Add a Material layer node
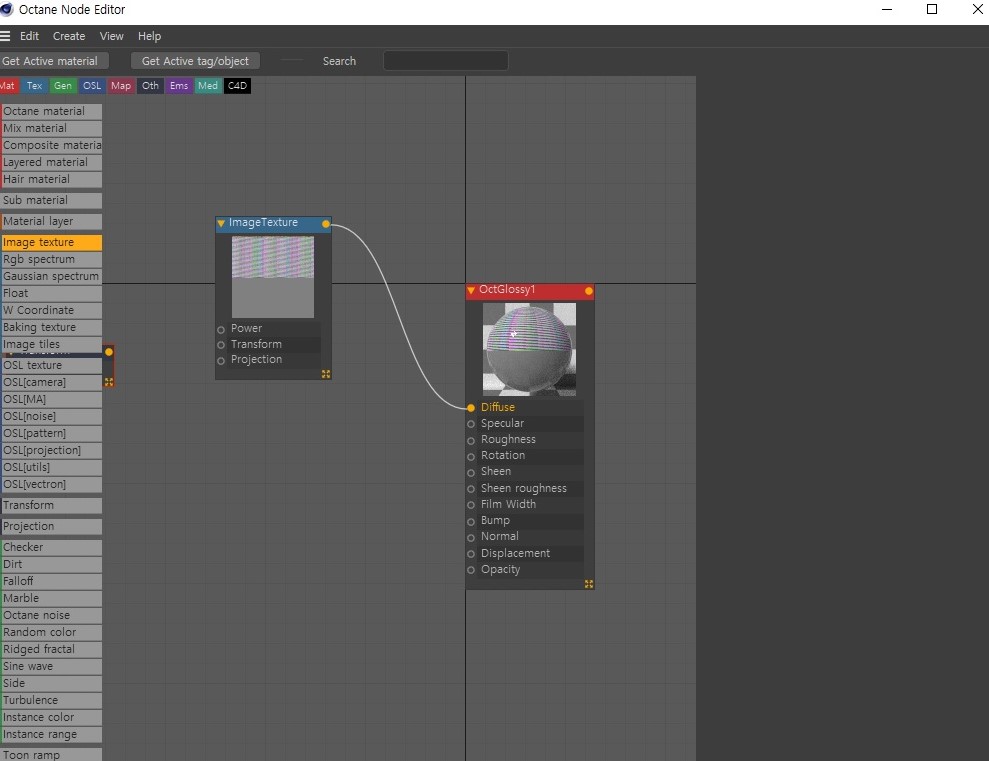The height and width of the screenshot is (761, 989). [x=51, y=222]
